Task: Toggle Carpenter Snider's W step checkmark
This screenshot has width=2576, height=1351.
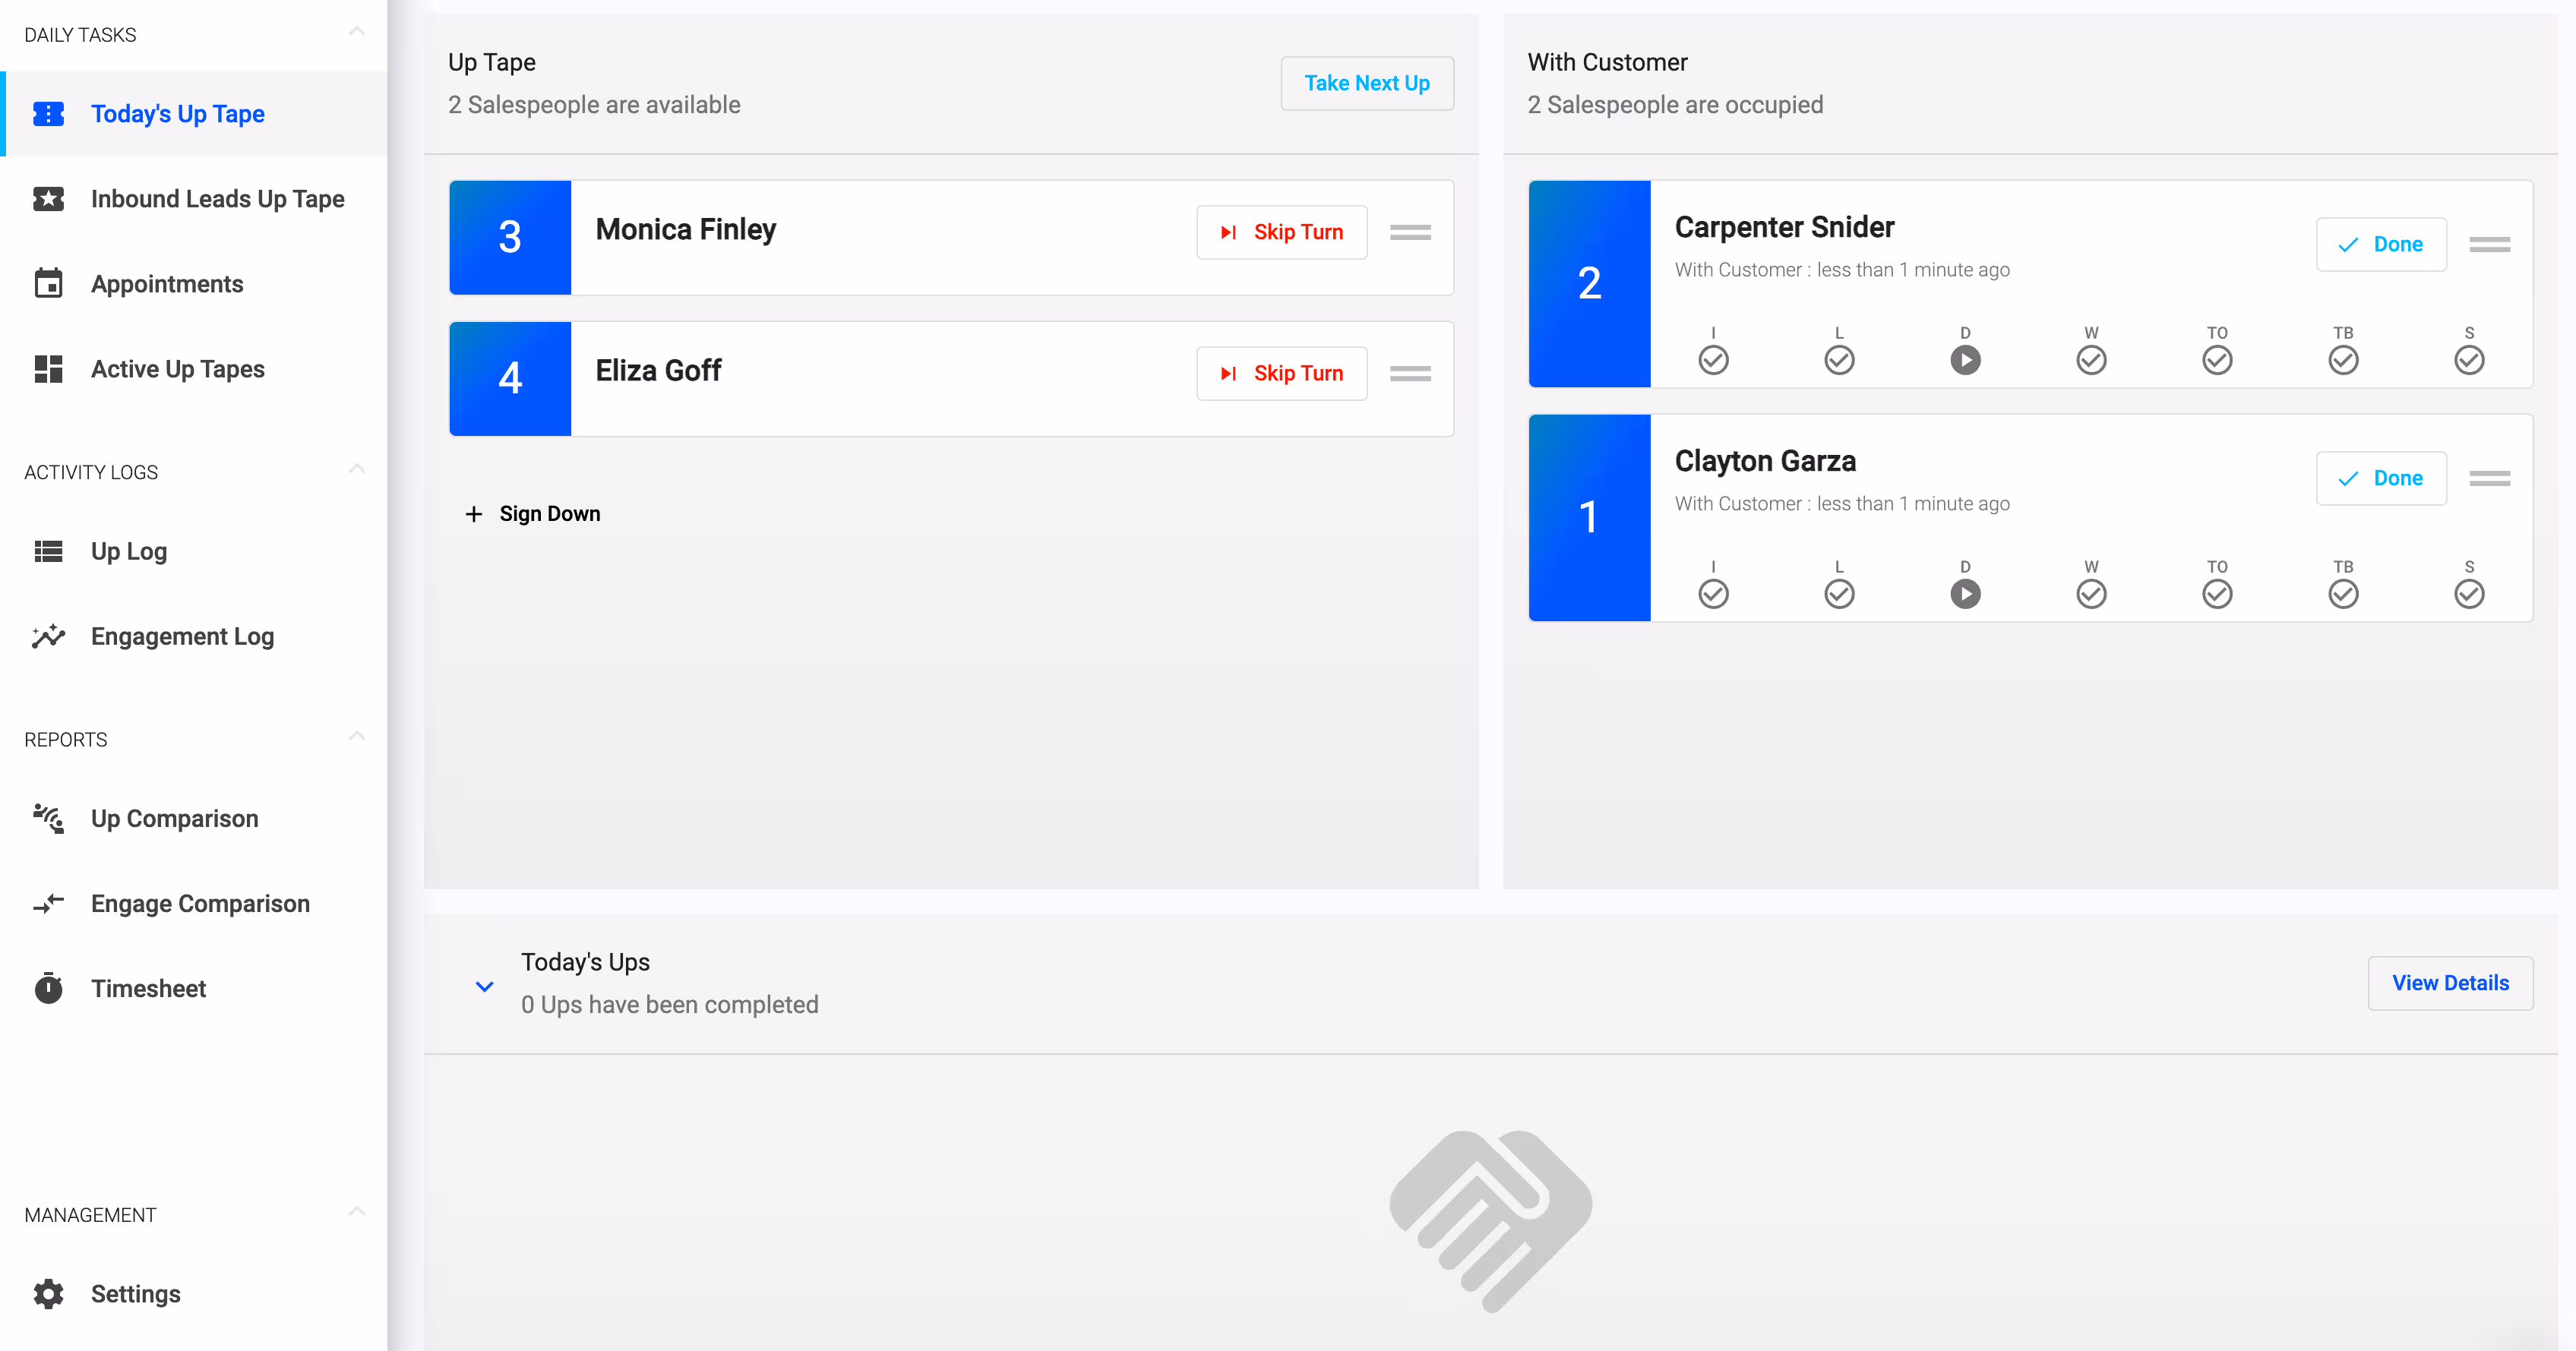Action: point(2091,360)
